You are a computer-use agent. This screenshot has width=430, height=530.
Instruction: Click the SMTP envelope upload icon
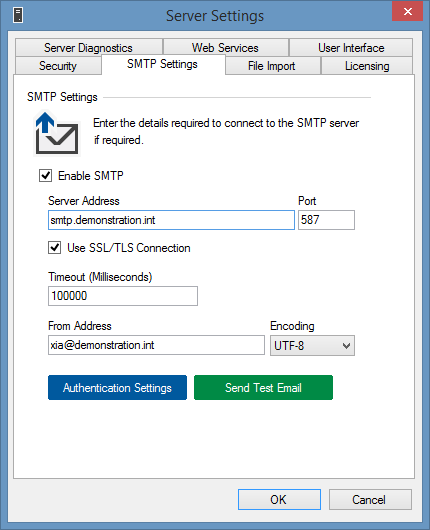click(57, 133)
